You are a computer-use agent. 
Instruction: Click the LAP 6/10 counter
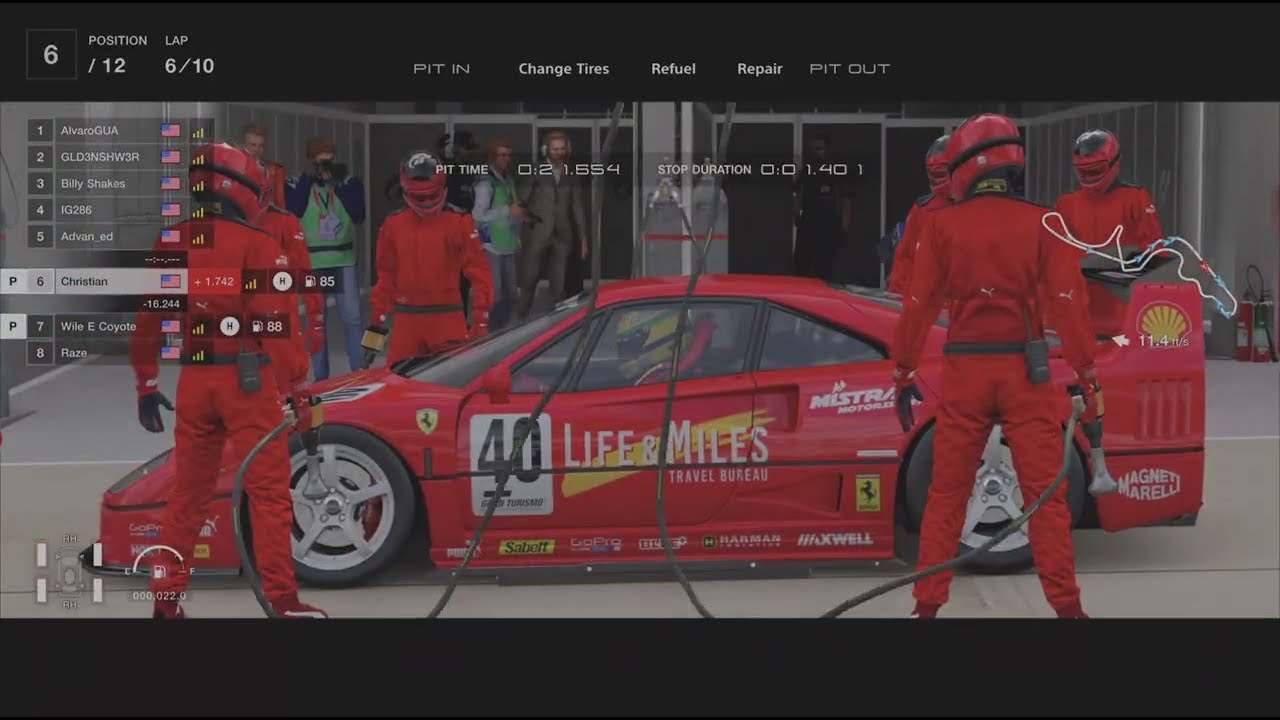pos(189,57)
